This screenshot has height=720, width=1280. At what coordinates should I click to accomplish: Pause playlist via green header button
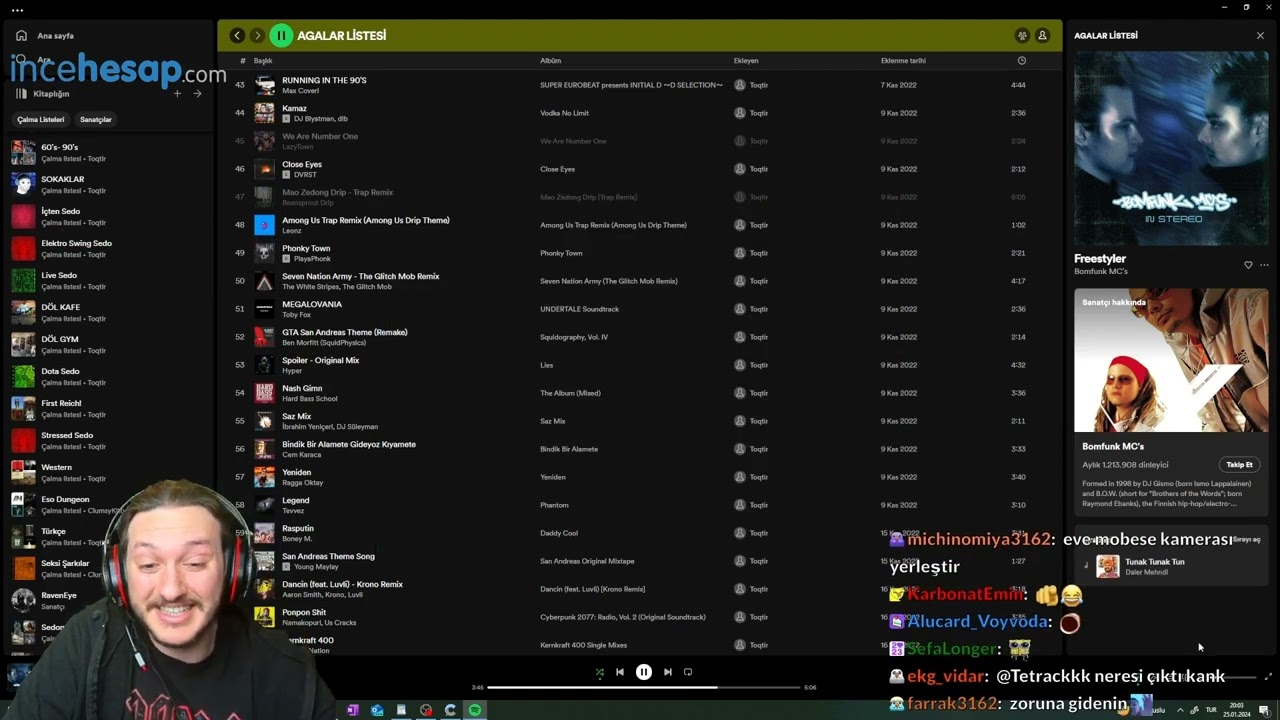point(281,35)
